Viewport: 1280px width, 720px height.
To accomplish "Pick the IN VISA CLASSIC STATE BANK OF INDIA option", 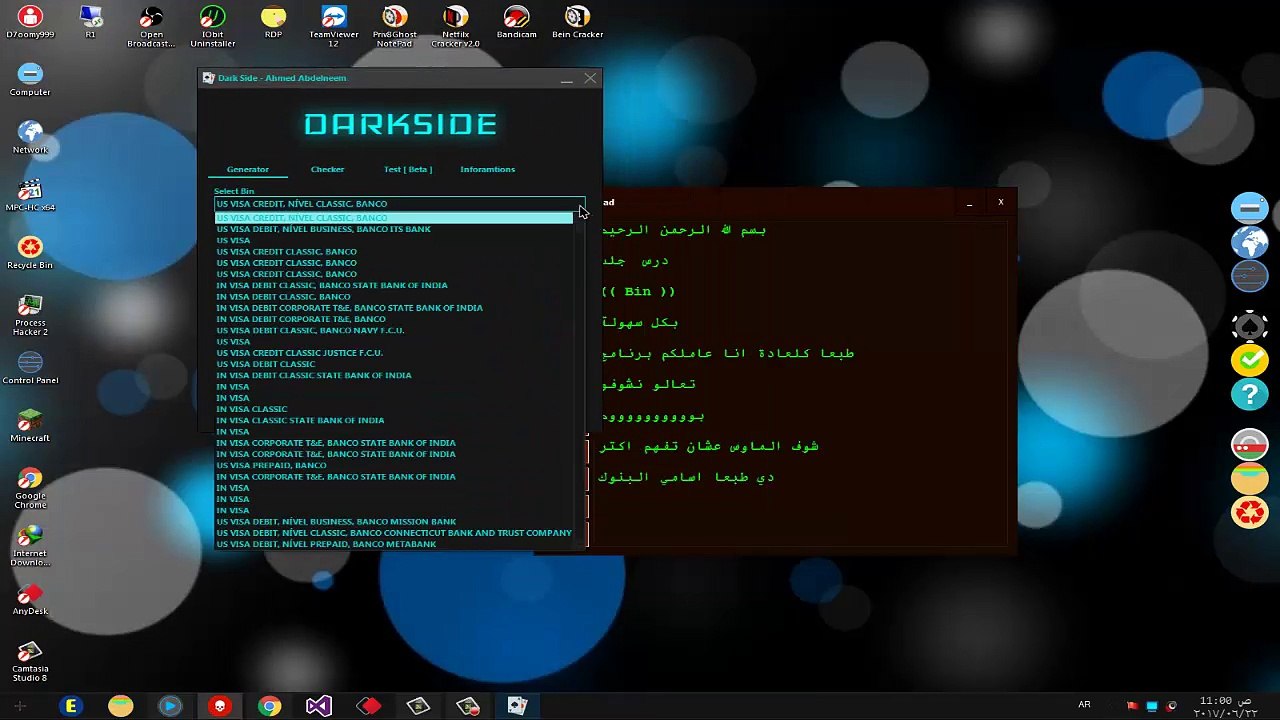I will 394,420.
